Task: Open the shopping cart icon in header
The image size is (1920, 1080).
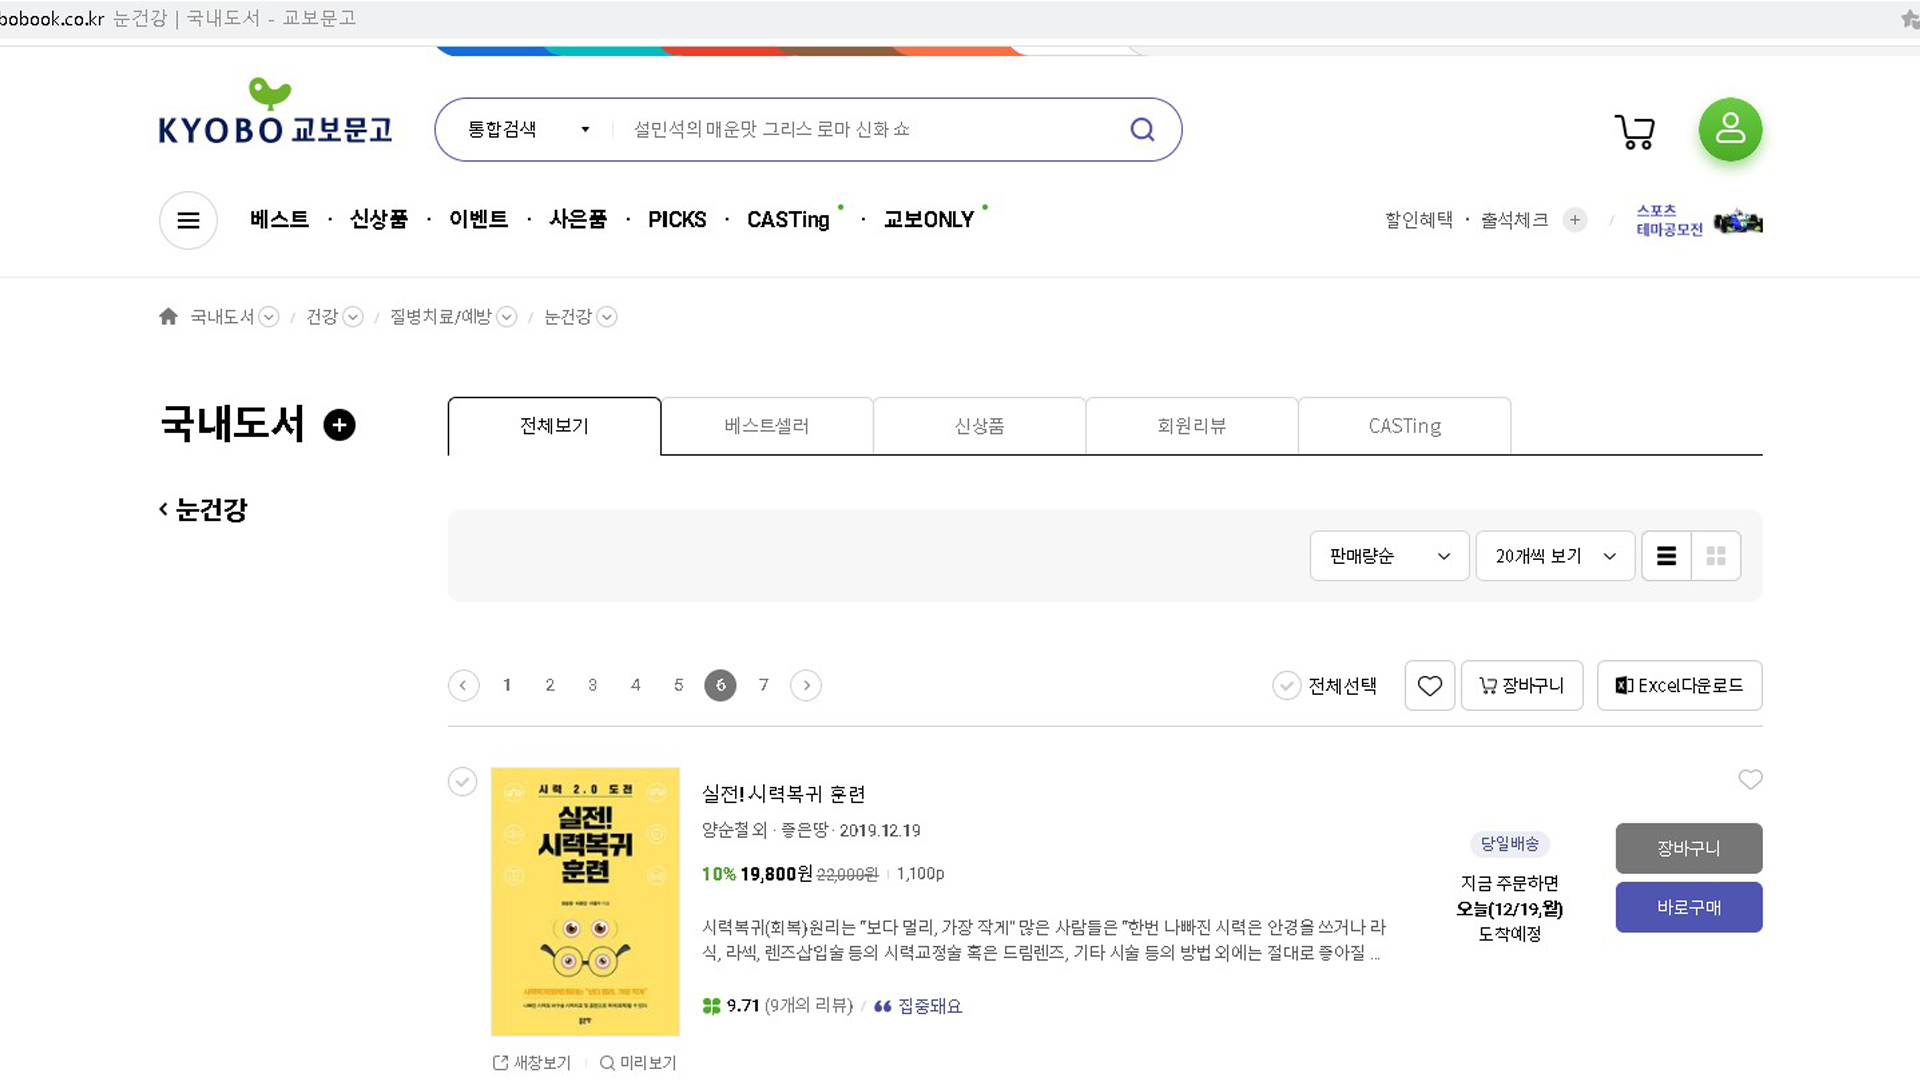Action: point(1635,131)
